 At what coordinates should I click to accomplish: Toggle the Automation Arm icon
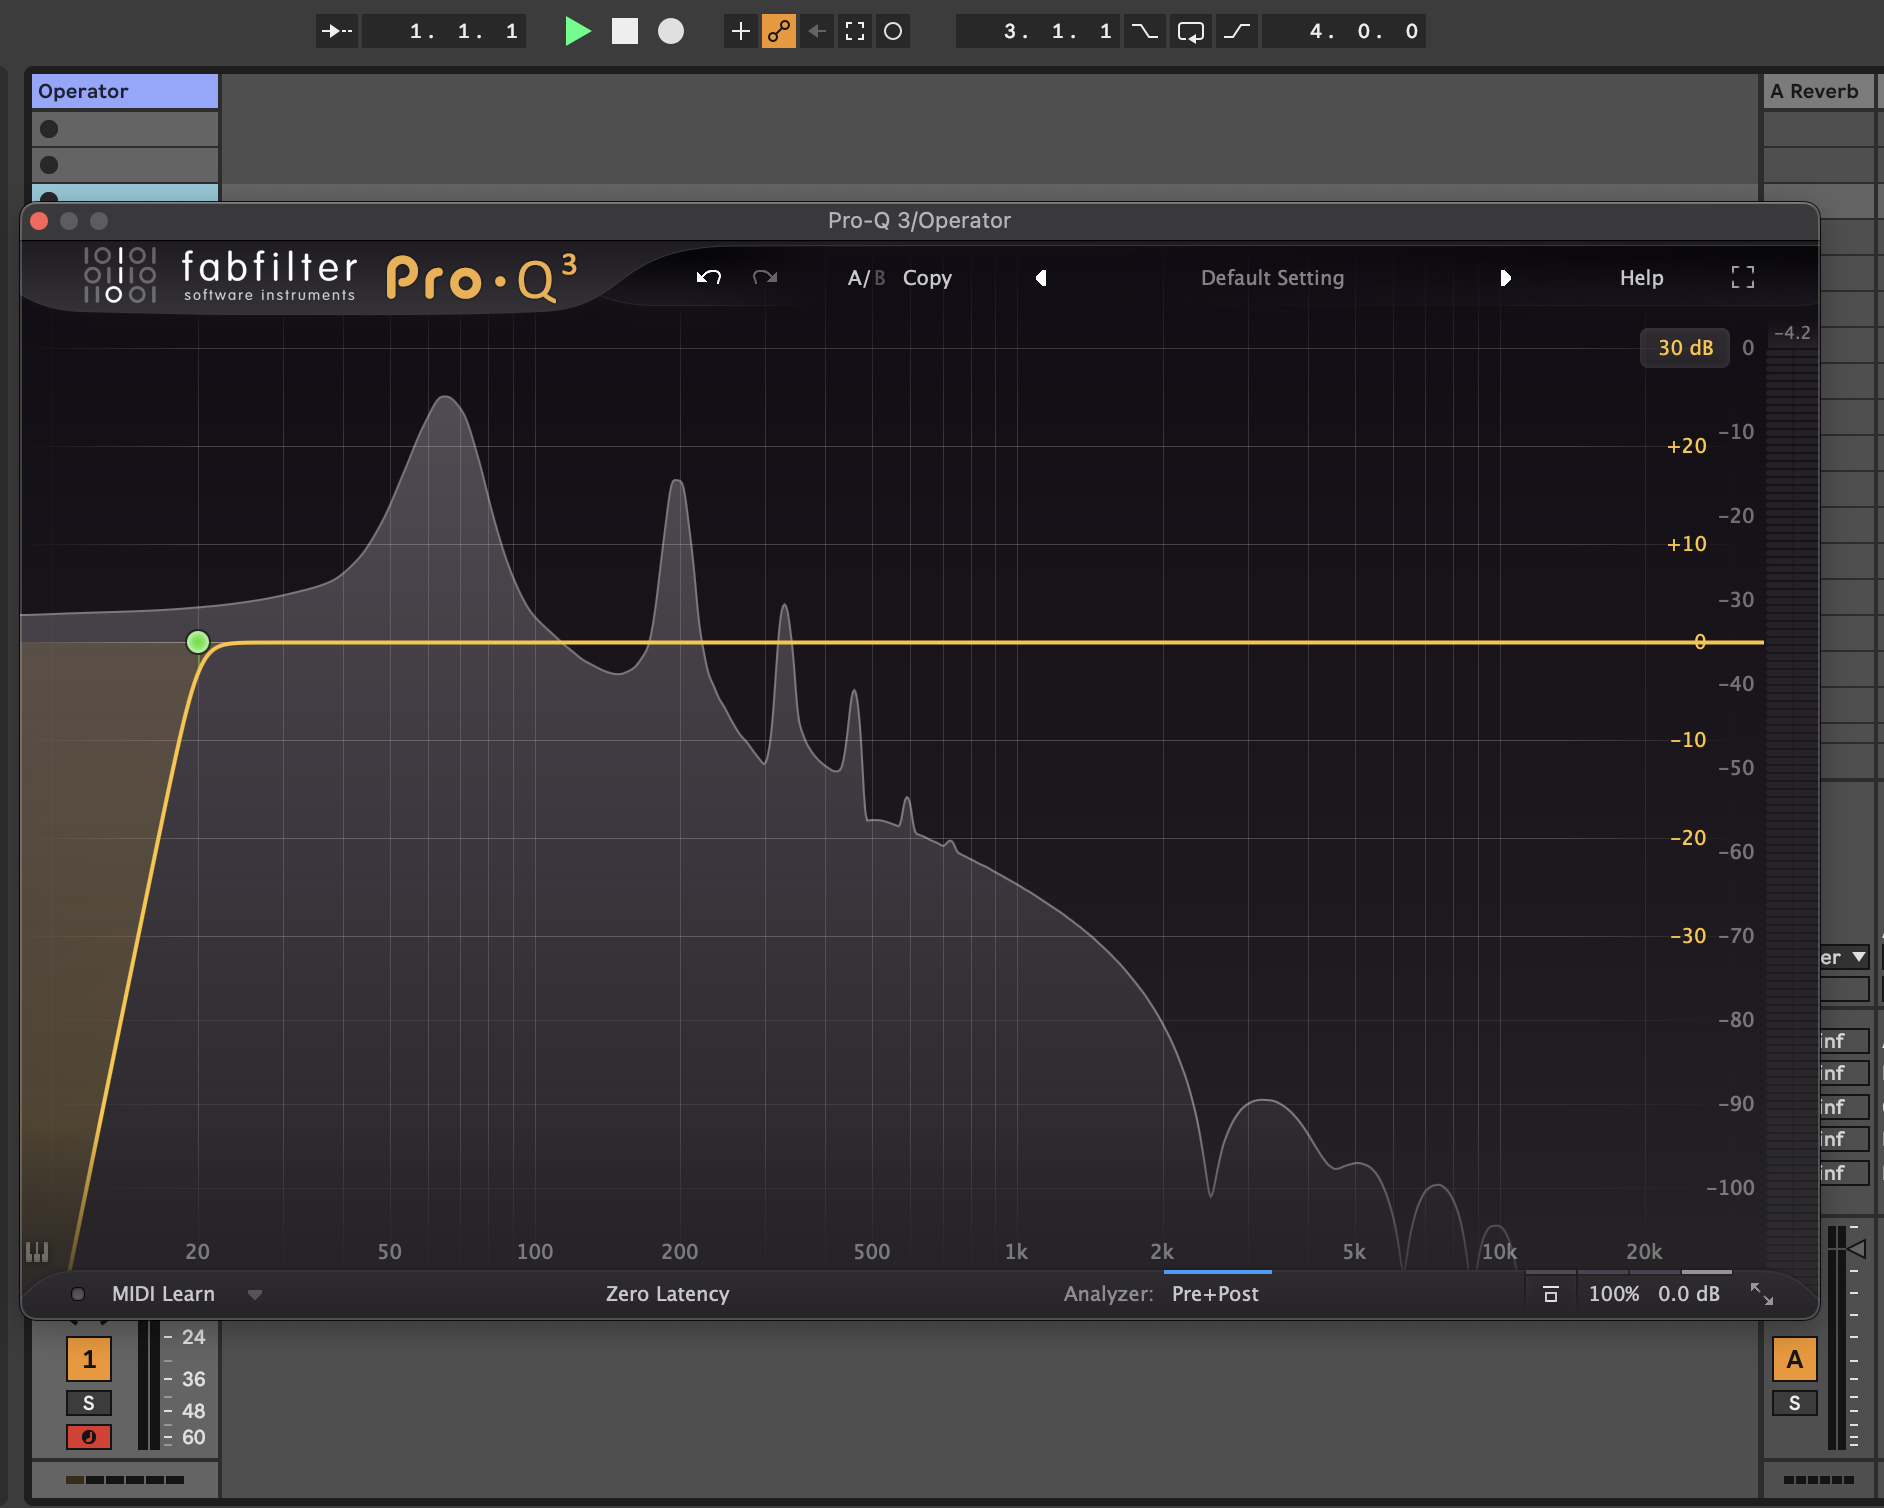pos(779,31)
